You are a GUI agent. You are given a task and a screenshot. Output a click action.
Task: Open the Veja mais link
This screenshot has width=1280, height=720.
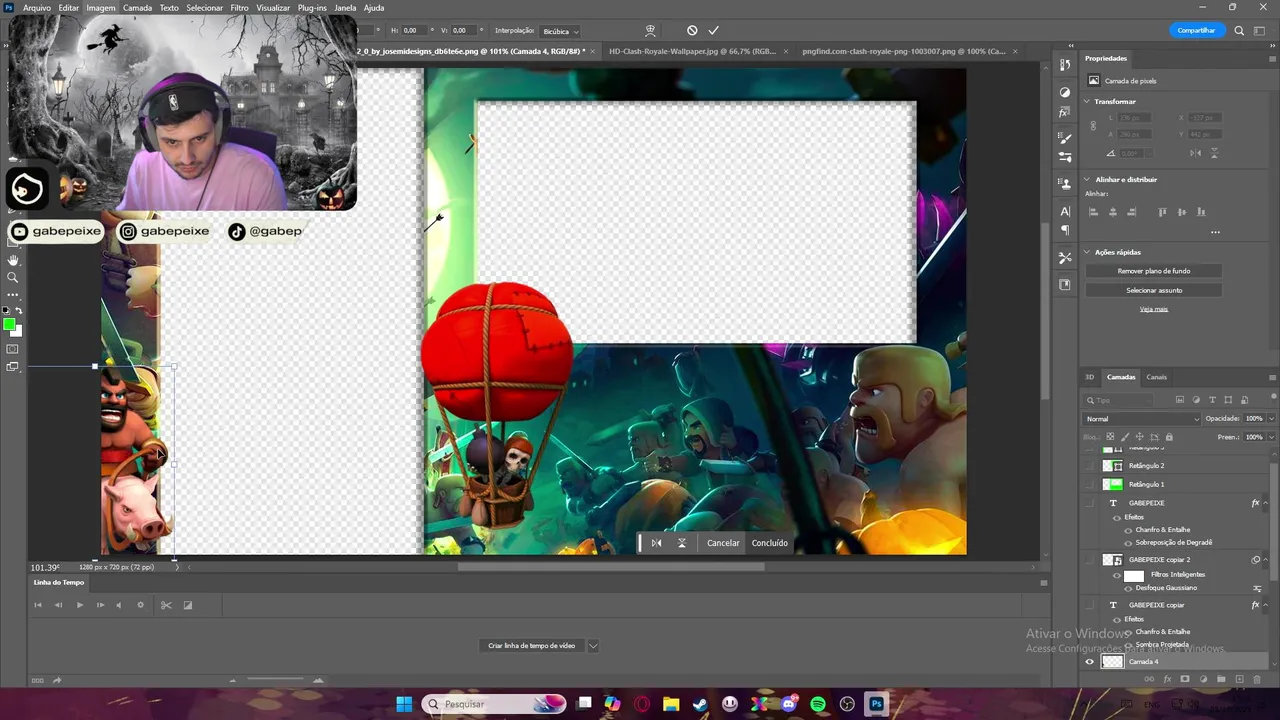pos(1154,309)
